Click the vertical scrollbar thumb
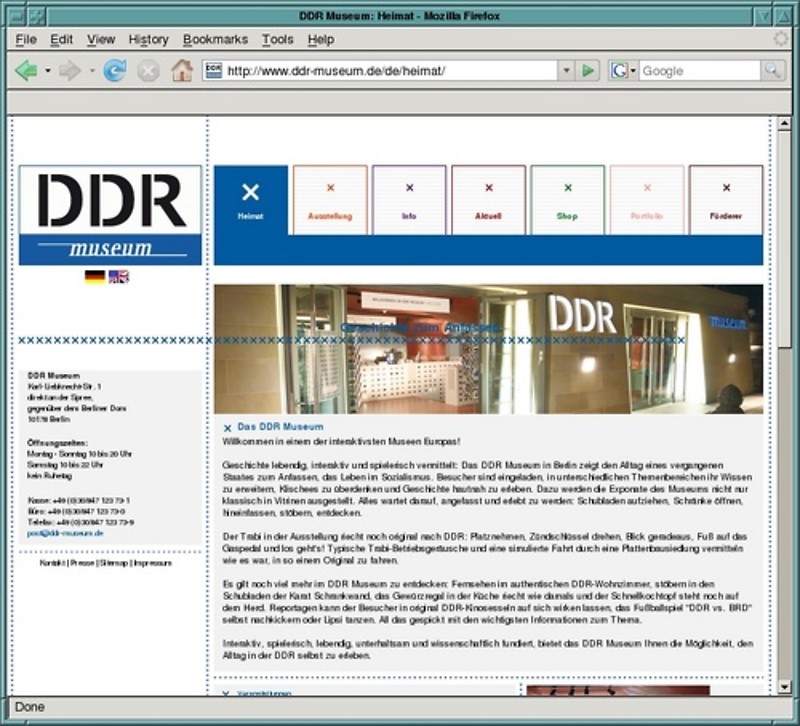The image size is (800, 726). 784,239
